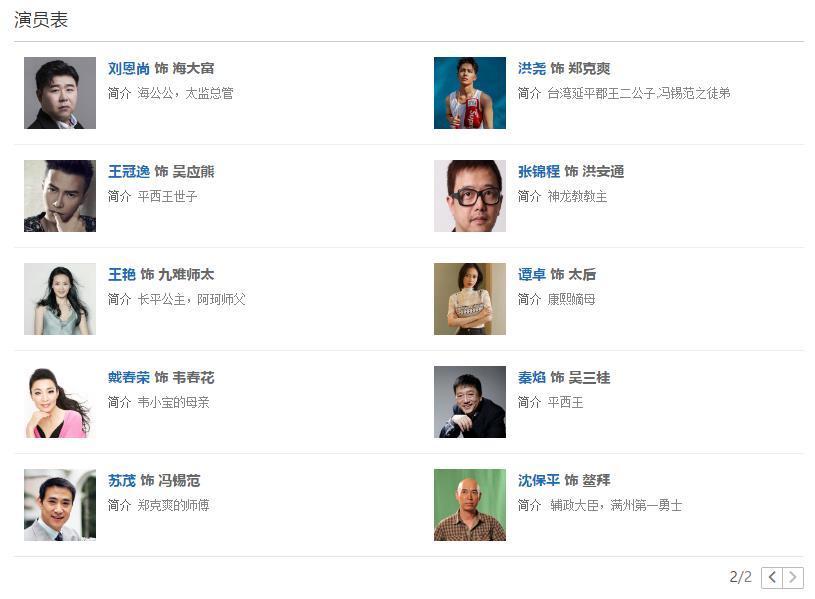Open actor link 刘恩尚
Viewport: 815px width, 599px height.
(x=129, y=69)
